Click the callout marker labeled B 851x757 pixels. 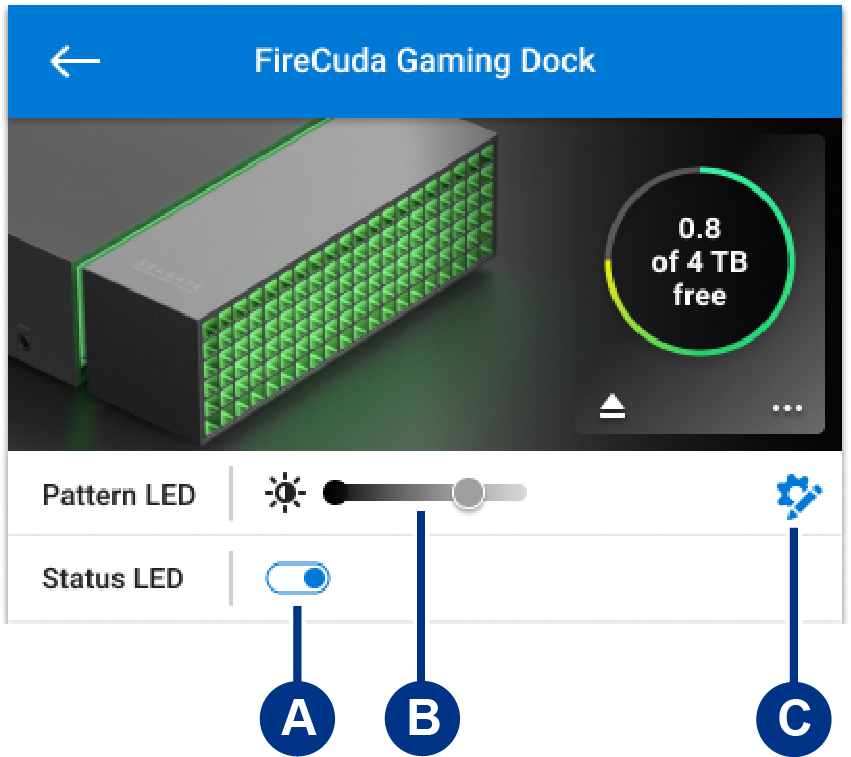[422, 717]
